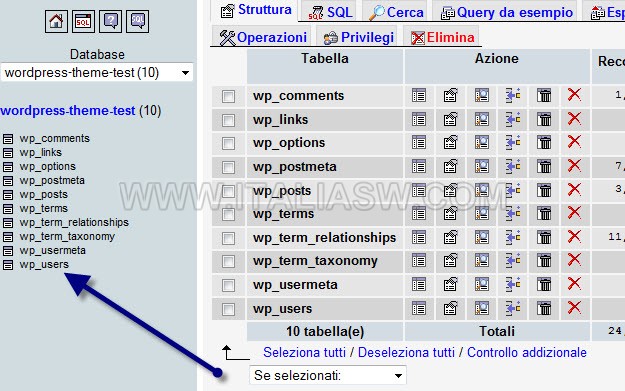Tick the wp_users checkbox

[228, 309]
